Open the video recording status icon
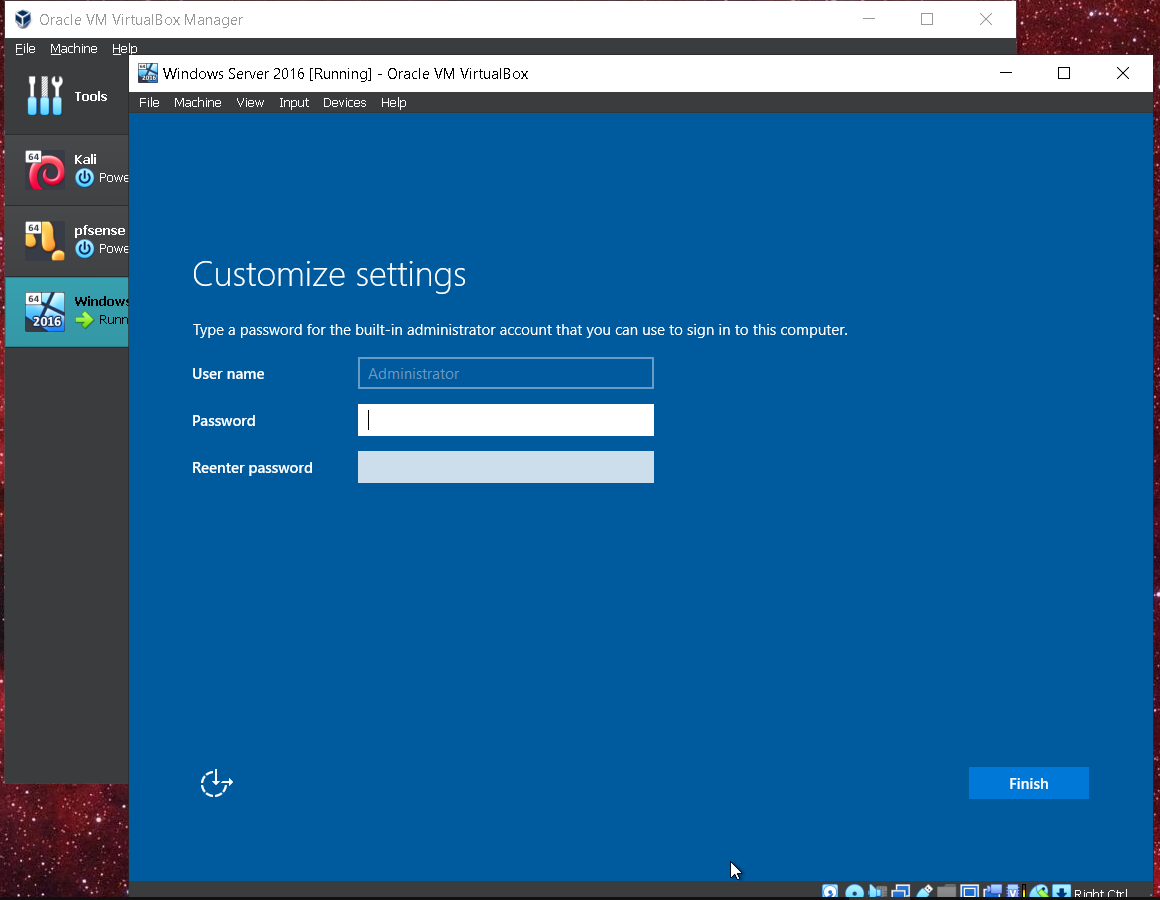Viewport: 1160px width, 900px height. [x=994, y=890]
